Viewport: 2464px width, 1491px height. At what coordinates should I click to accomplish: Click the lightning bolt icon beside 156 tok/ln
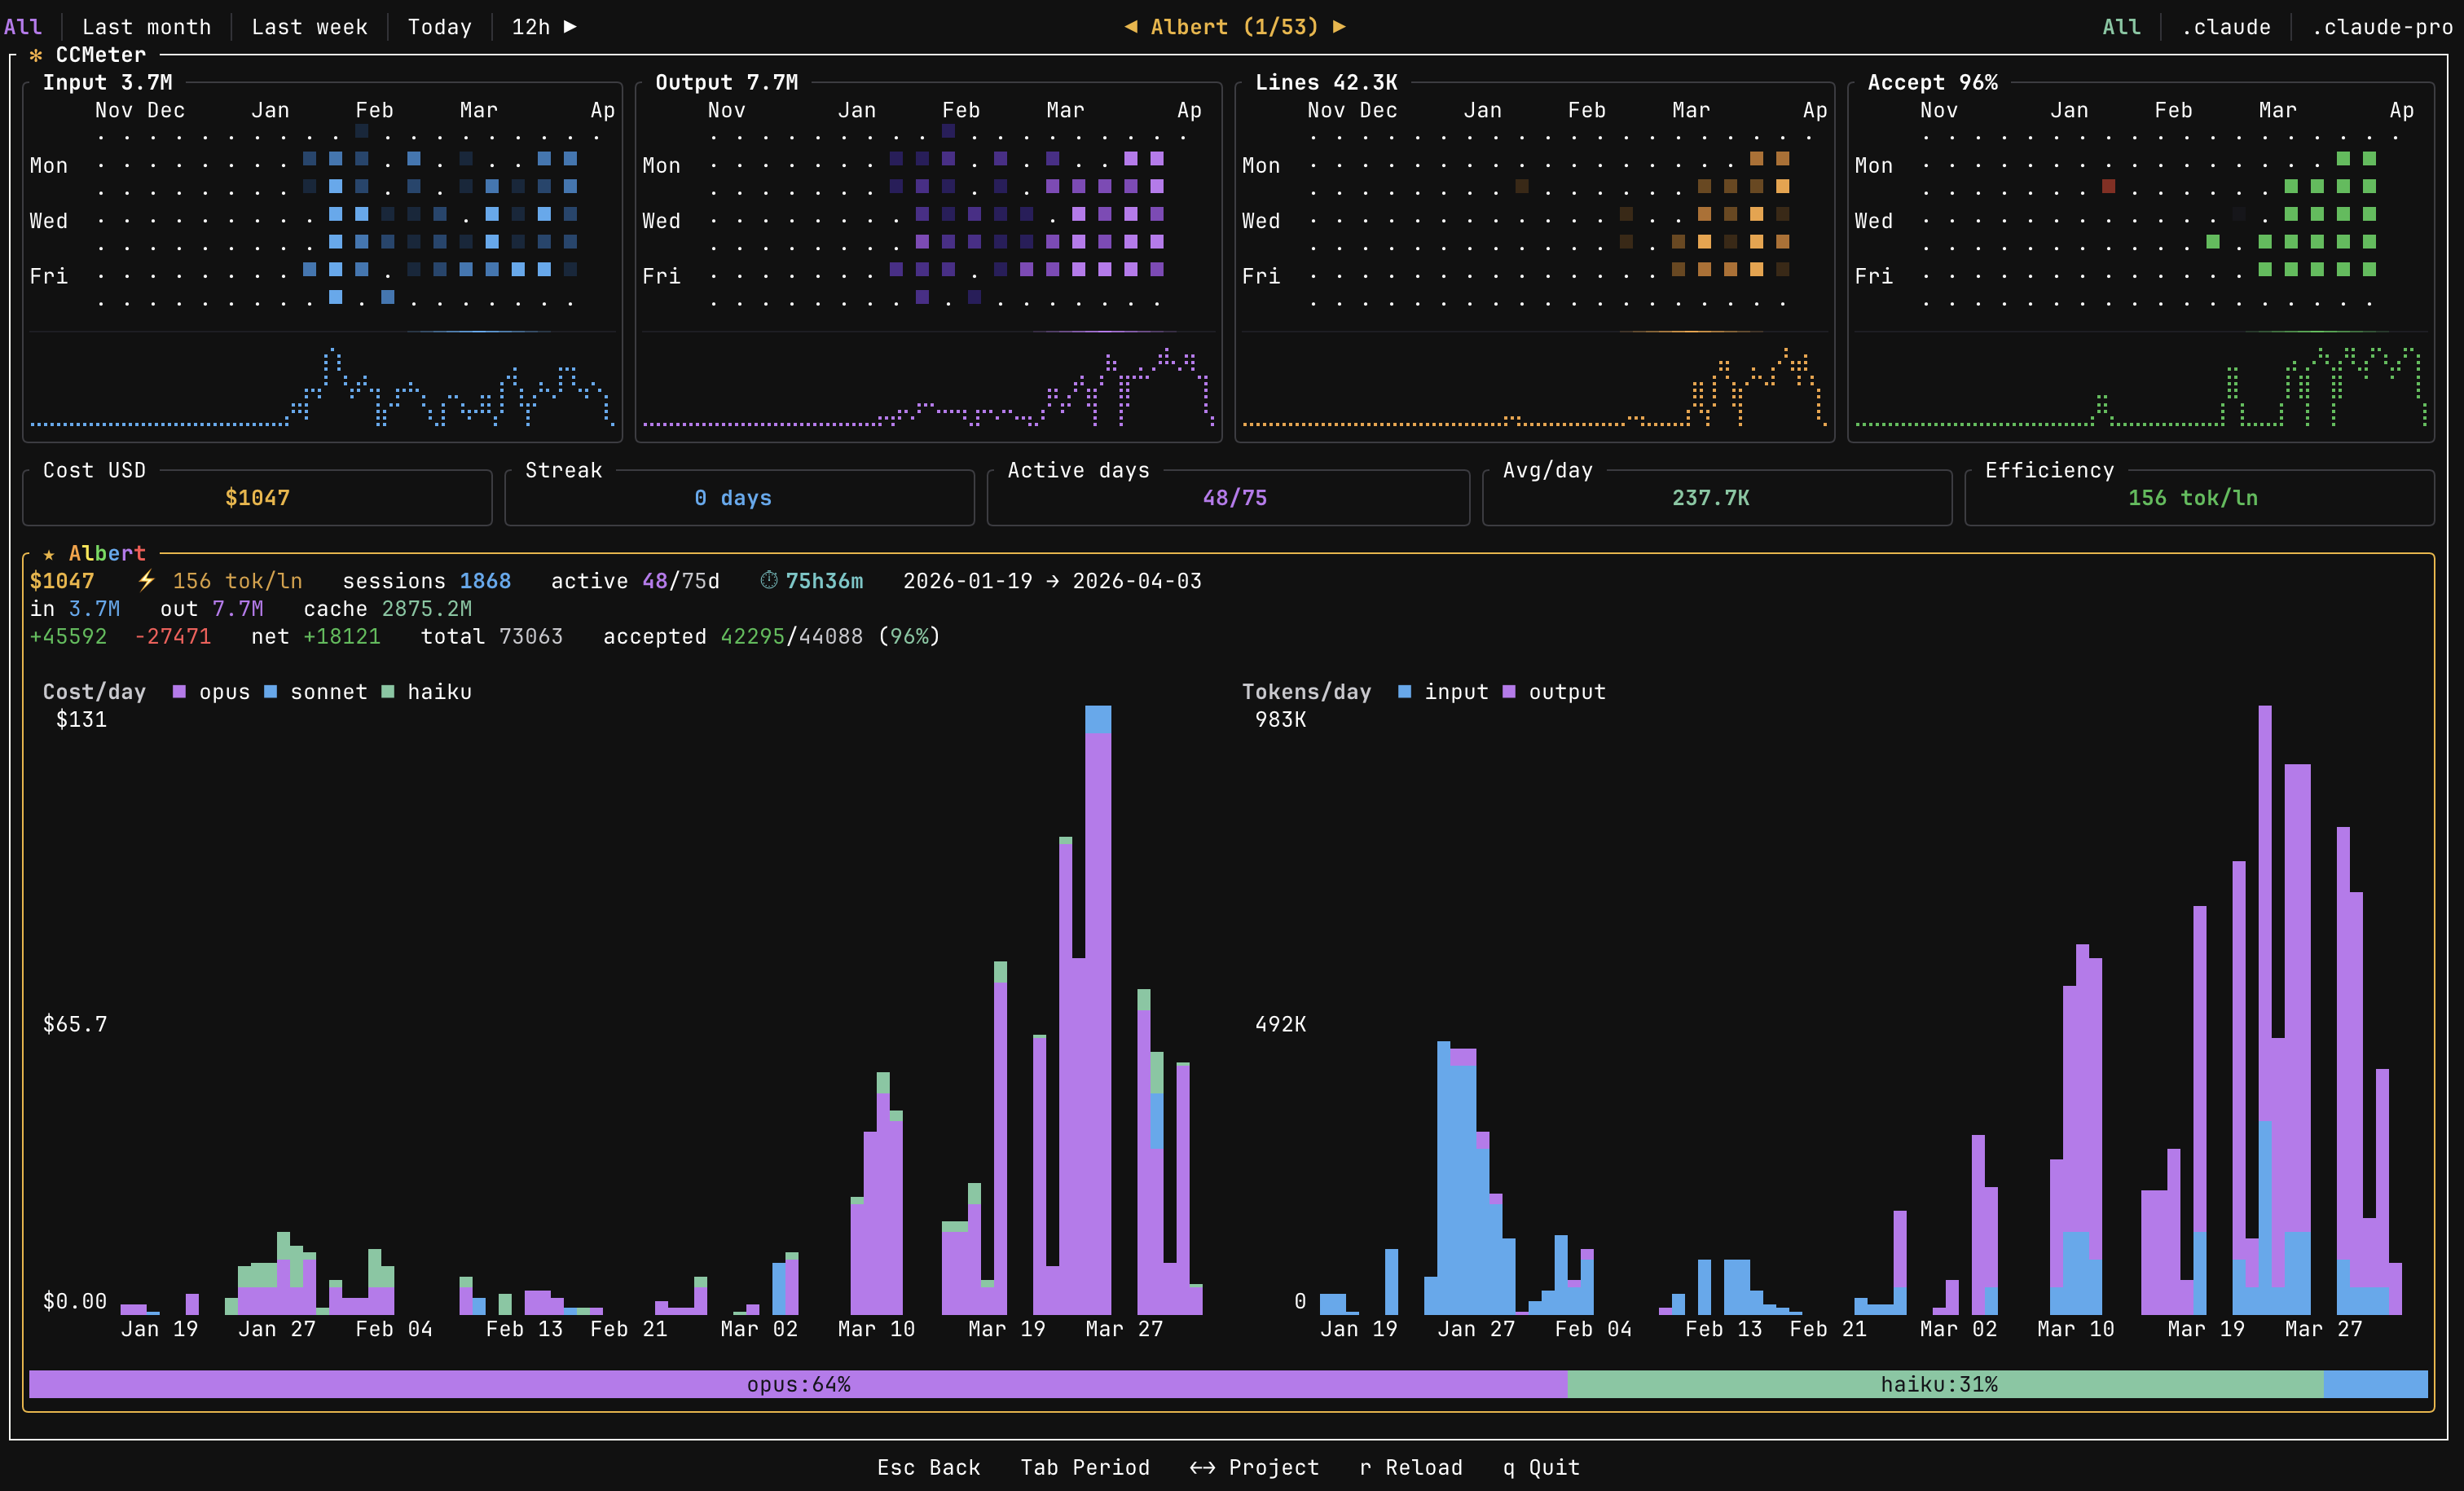(x=146, y=580)
